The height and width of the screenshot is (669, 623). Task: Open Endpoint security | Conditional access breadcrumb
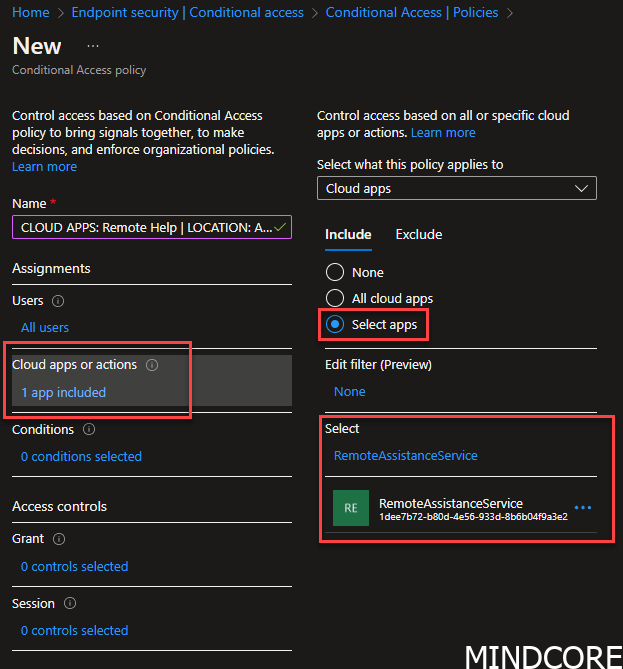pyautogui.click(x=187, y=12)
